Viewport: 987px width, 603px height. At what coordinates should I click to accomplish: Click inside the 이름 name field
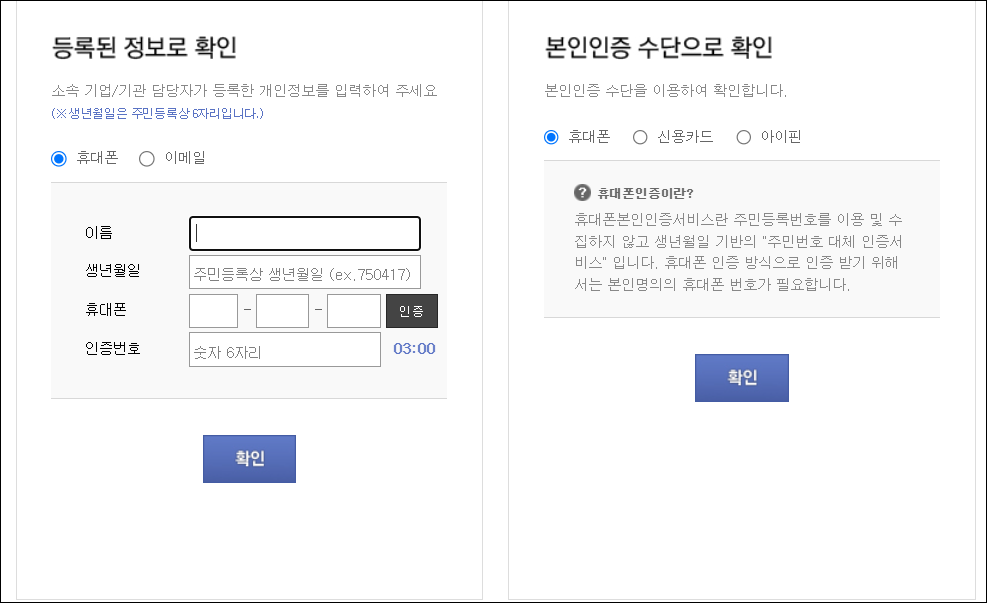[304, 233]
